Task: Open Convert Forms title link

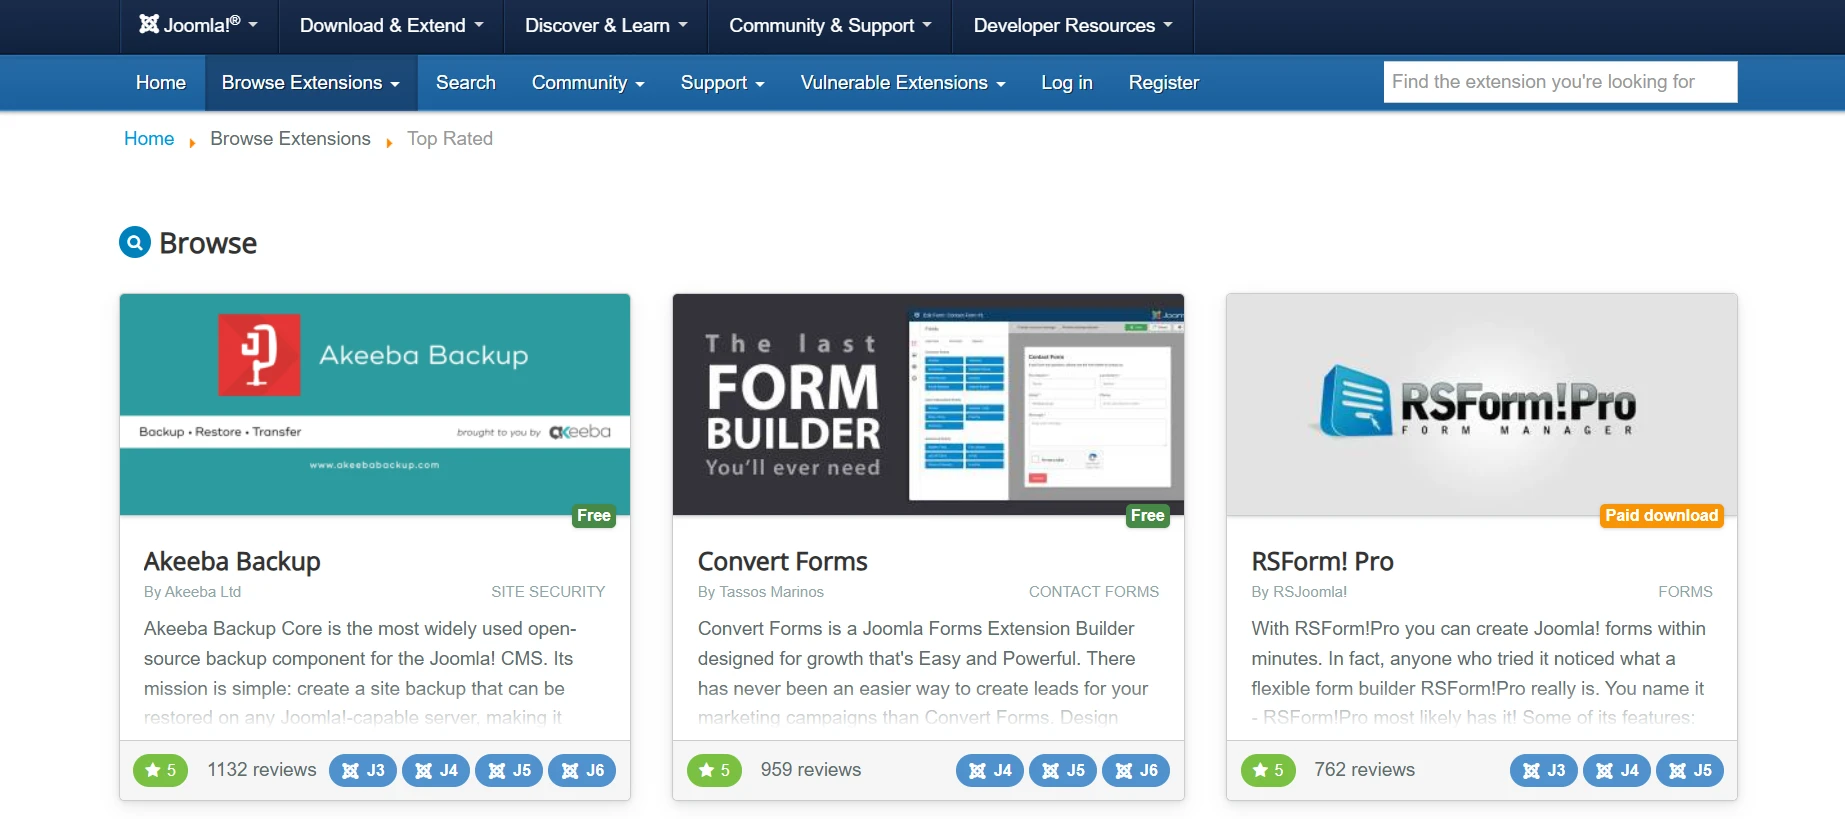Action: click(x=783, y=561)
